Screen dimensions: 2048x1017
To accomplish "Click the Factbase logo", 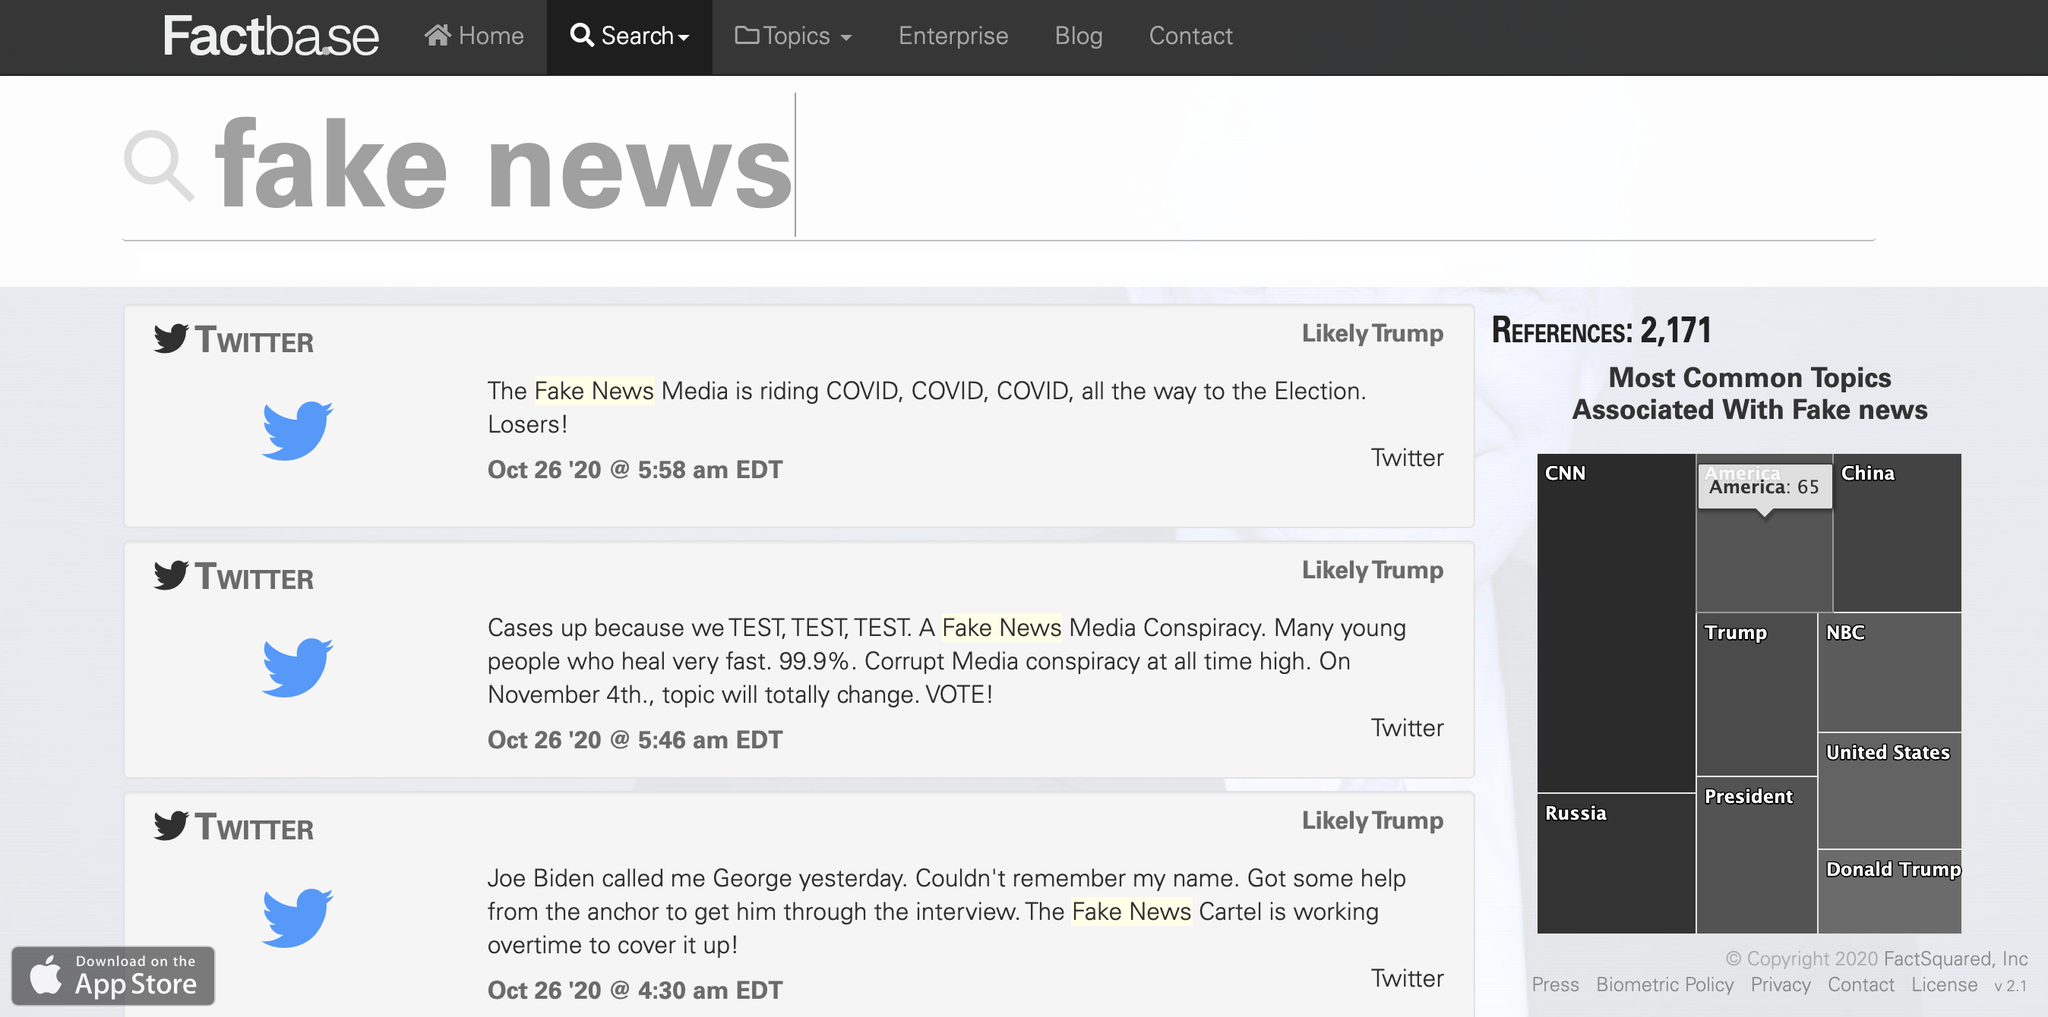I will click(x=270, y=36).
